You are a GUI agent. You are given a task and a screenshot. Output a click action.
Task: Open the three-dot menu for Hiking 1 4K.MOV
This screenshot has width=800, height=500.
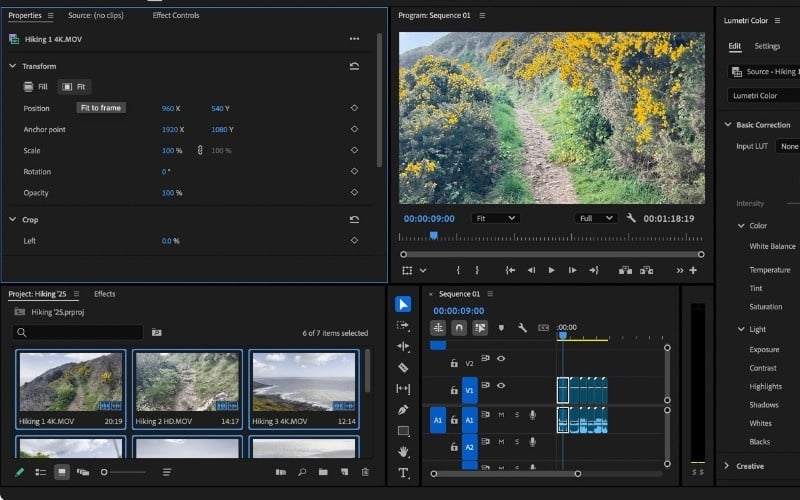click(354, 39)
